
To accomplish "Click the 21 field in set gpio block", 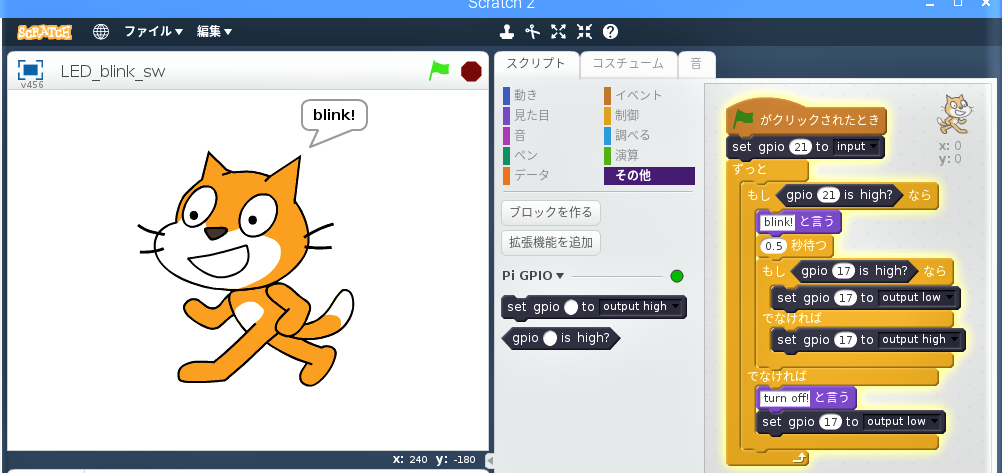I will click(800, 147).
